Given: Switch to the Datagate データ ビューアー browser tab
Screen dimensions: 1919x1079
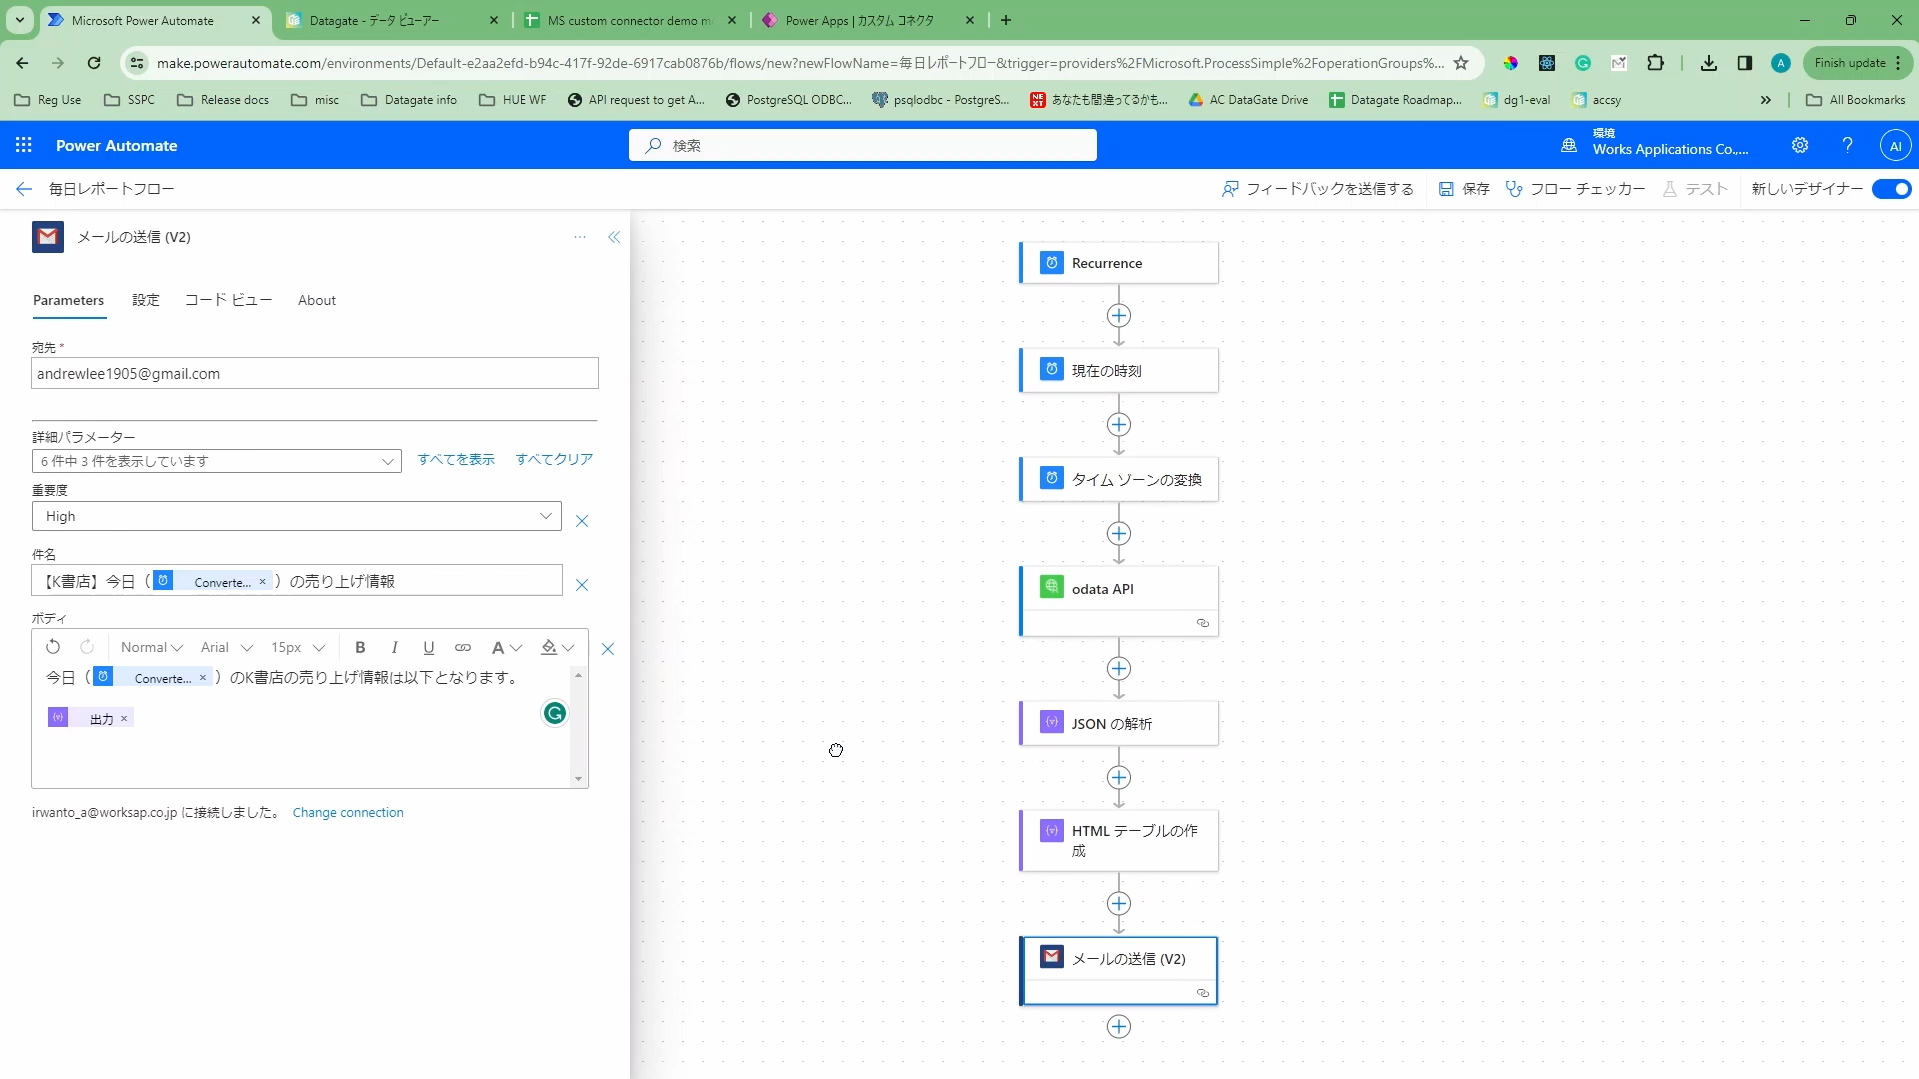Looking at the screenshot, I should tap(392, 20).
